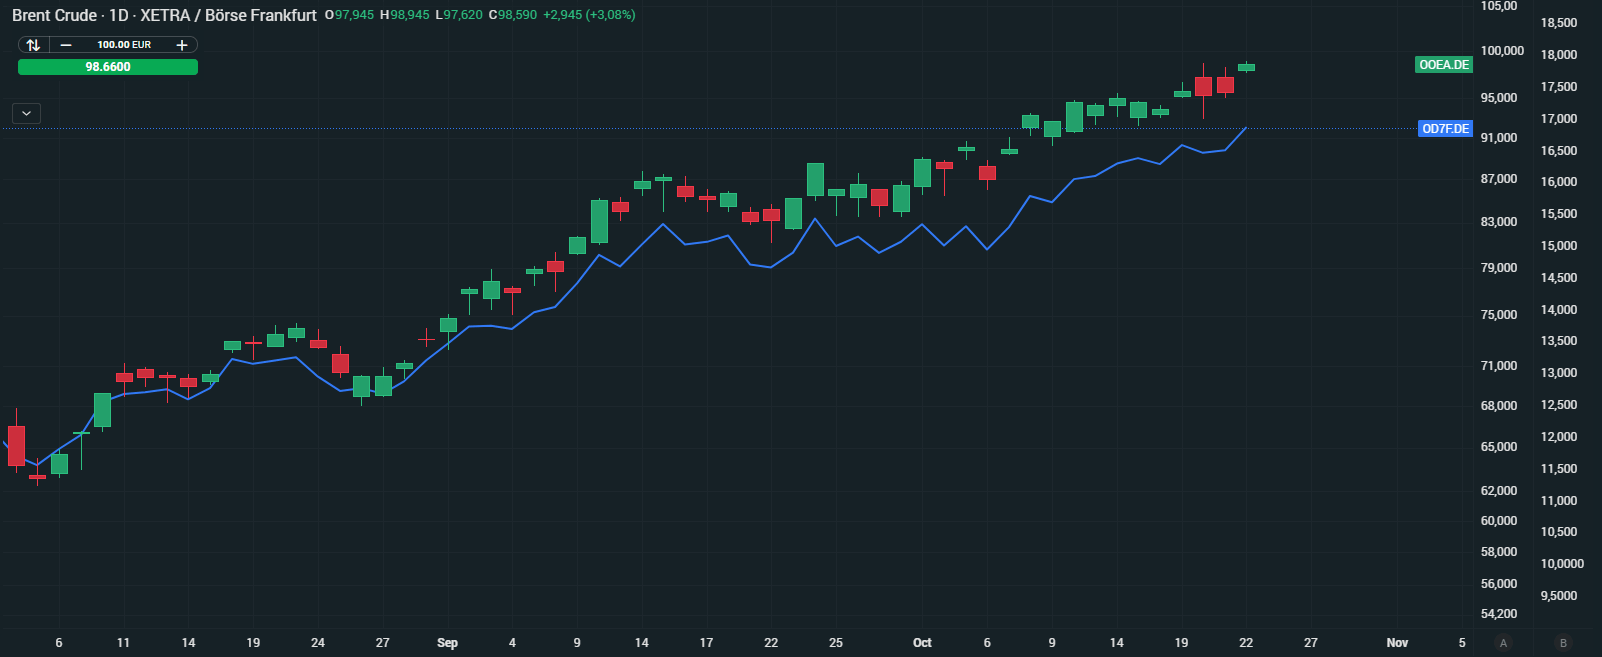Click the low value L97,620
This screenshot has width=1602, height=657.
(459, 15)
